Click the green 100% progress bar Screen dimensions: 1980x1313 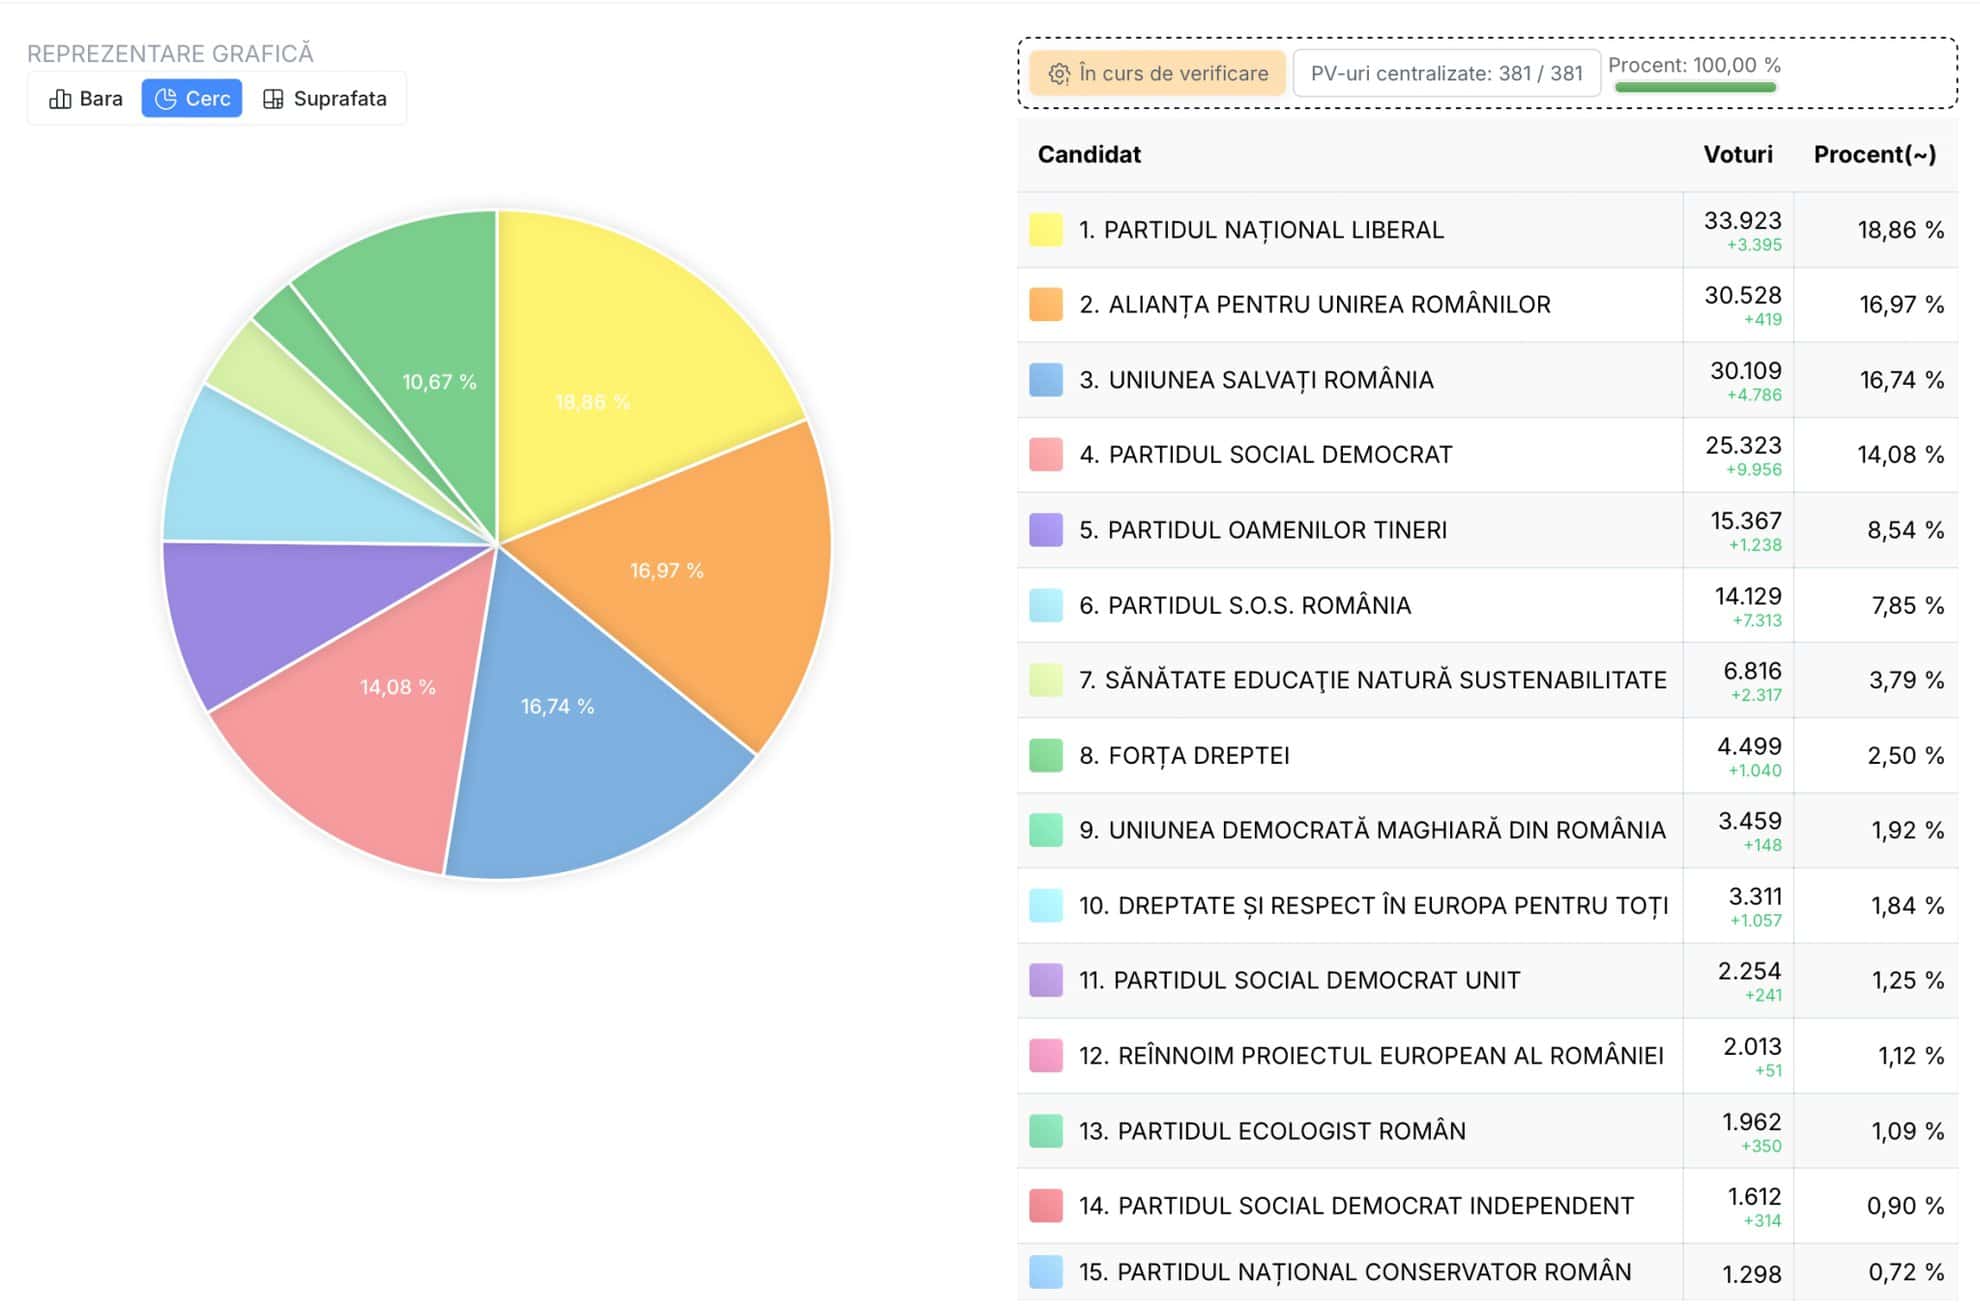(x=1695, y=88)
